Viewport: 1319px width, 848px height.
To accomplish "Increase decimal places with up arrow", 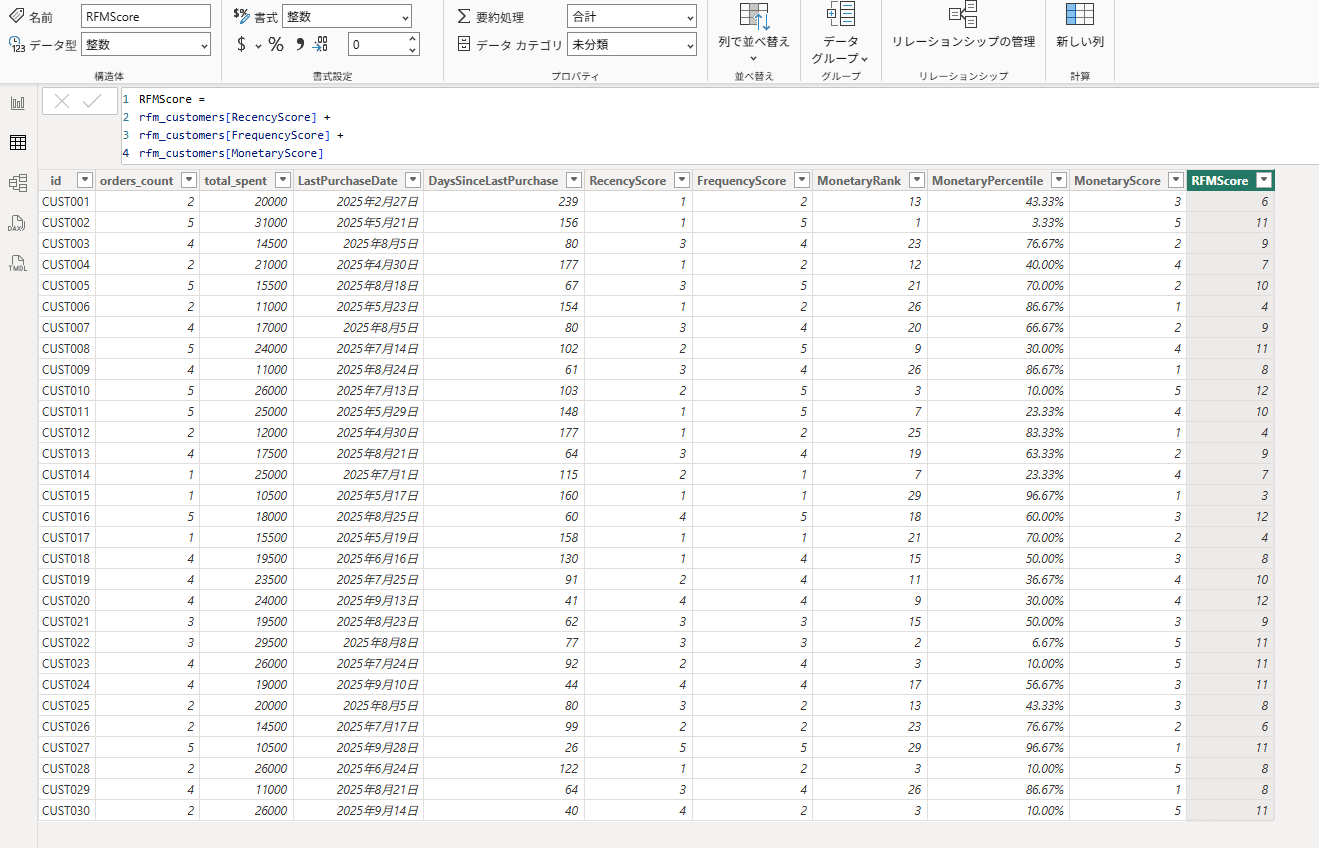I will [x=412, y=40].
